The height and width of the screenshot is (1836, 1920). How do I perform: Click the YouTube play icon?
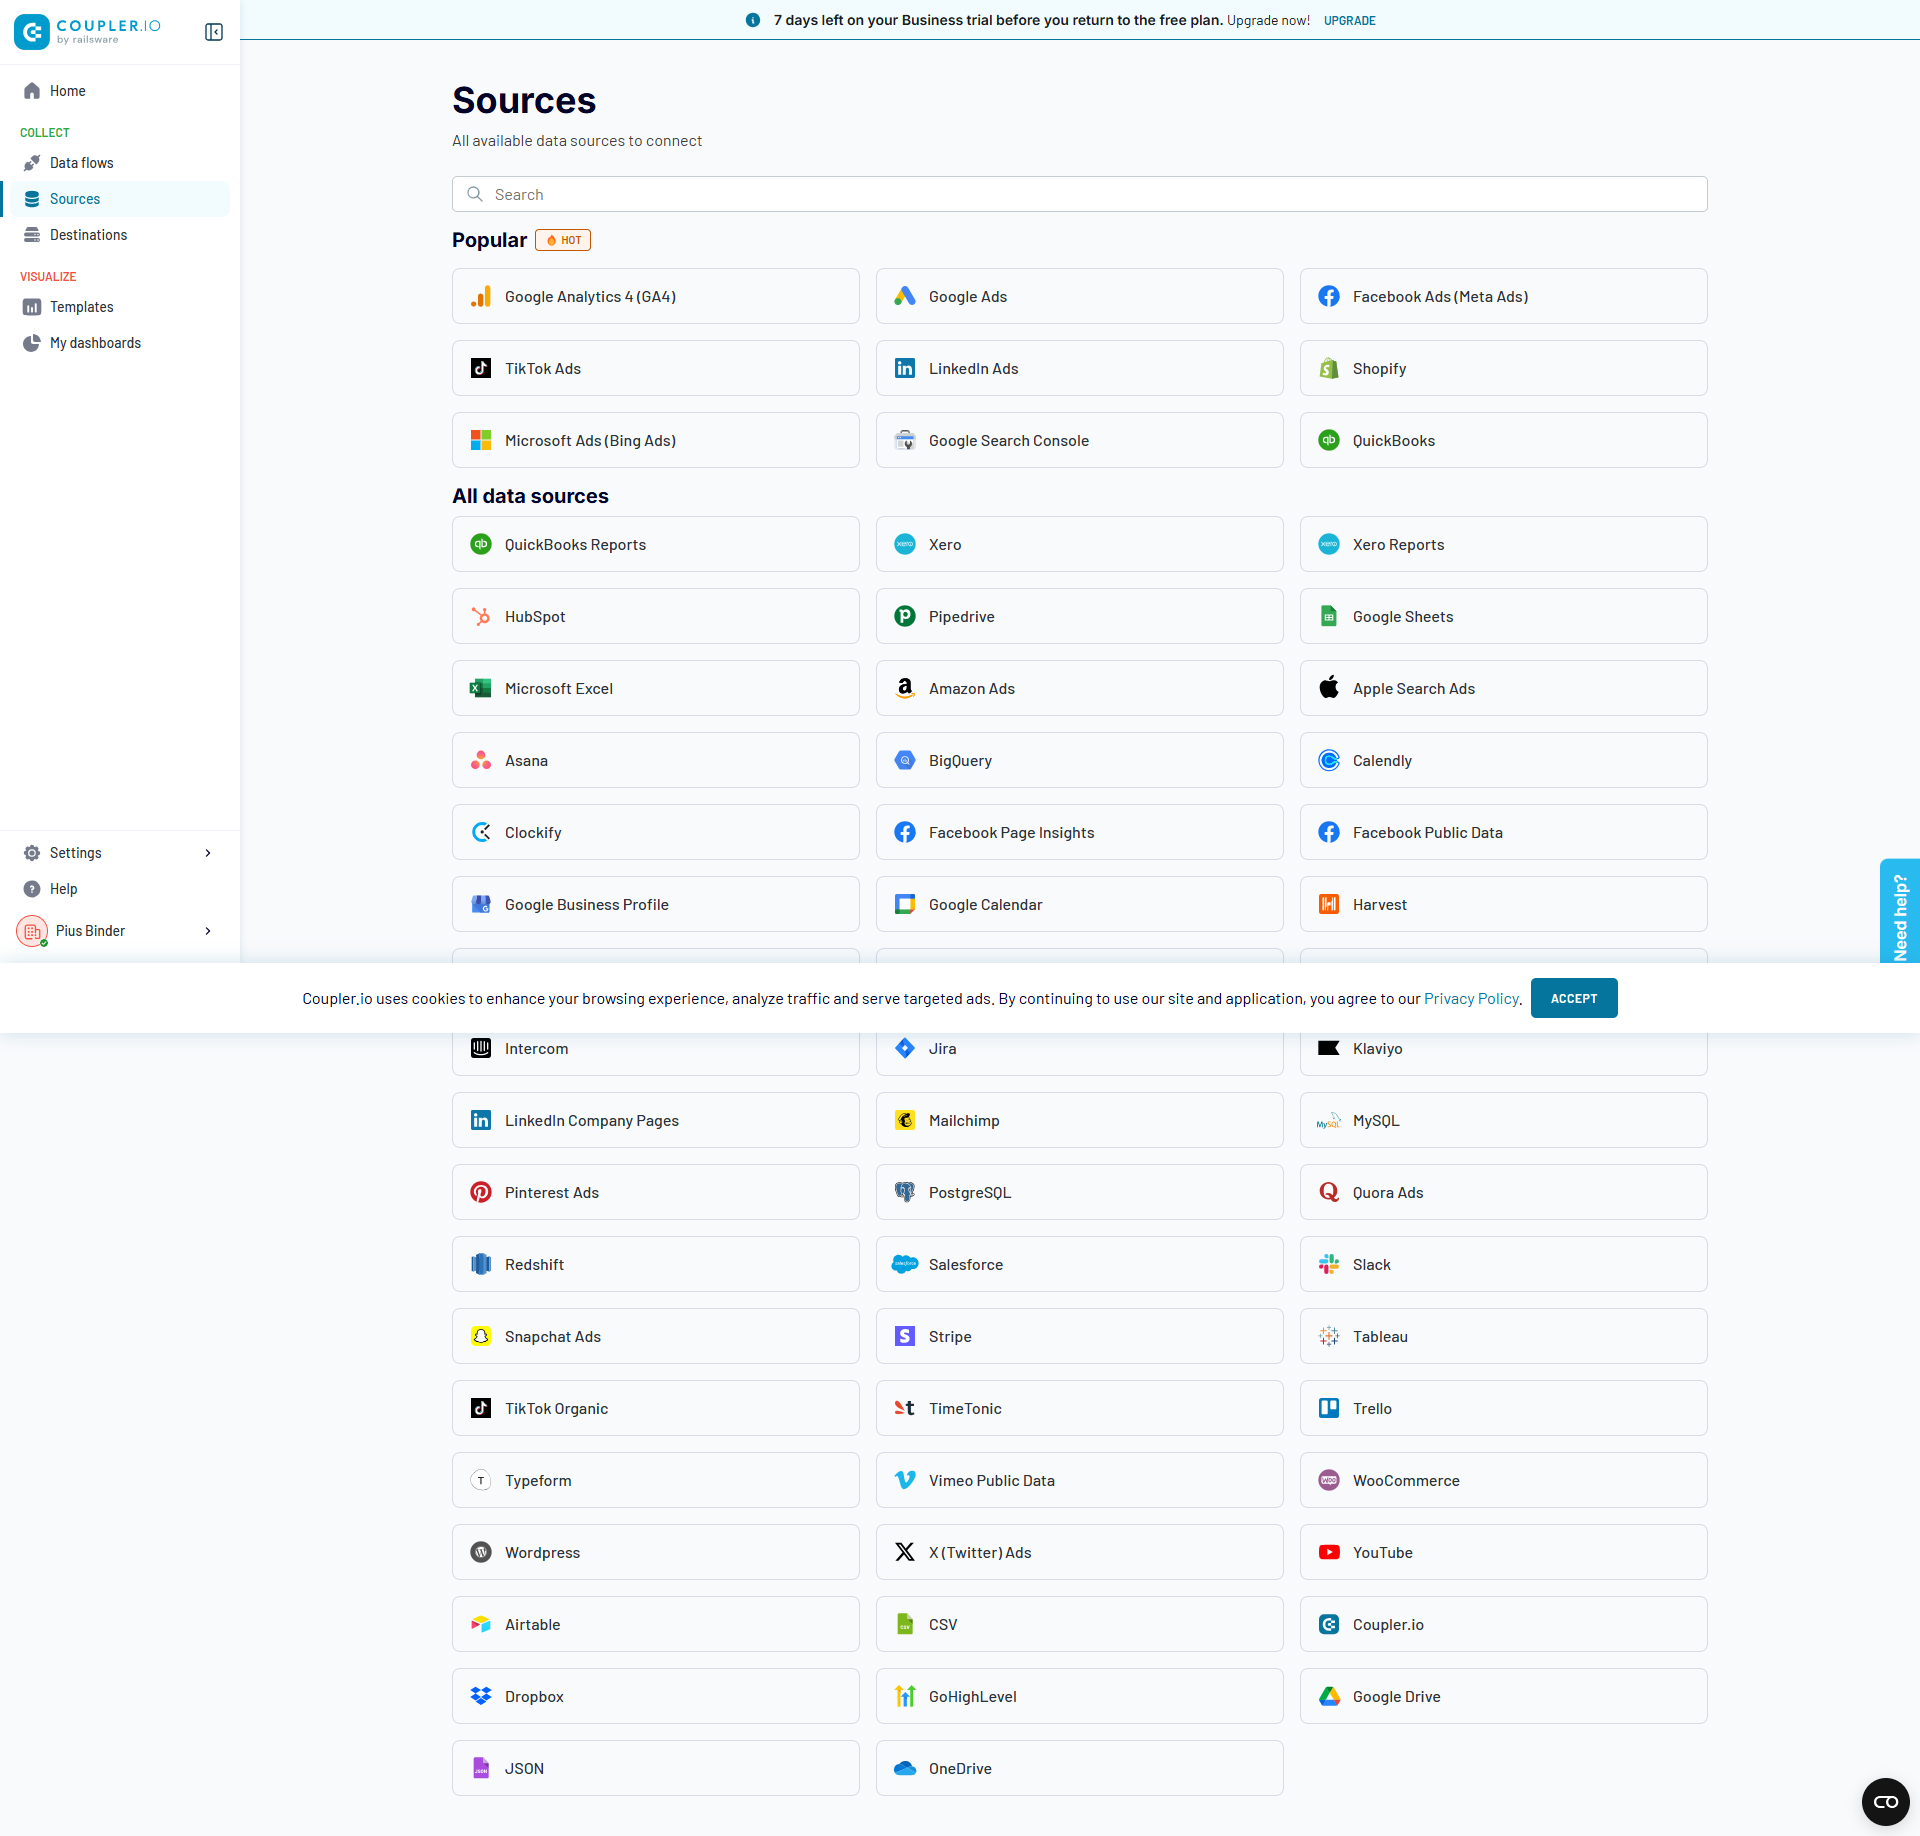tap(1329, 1553)
